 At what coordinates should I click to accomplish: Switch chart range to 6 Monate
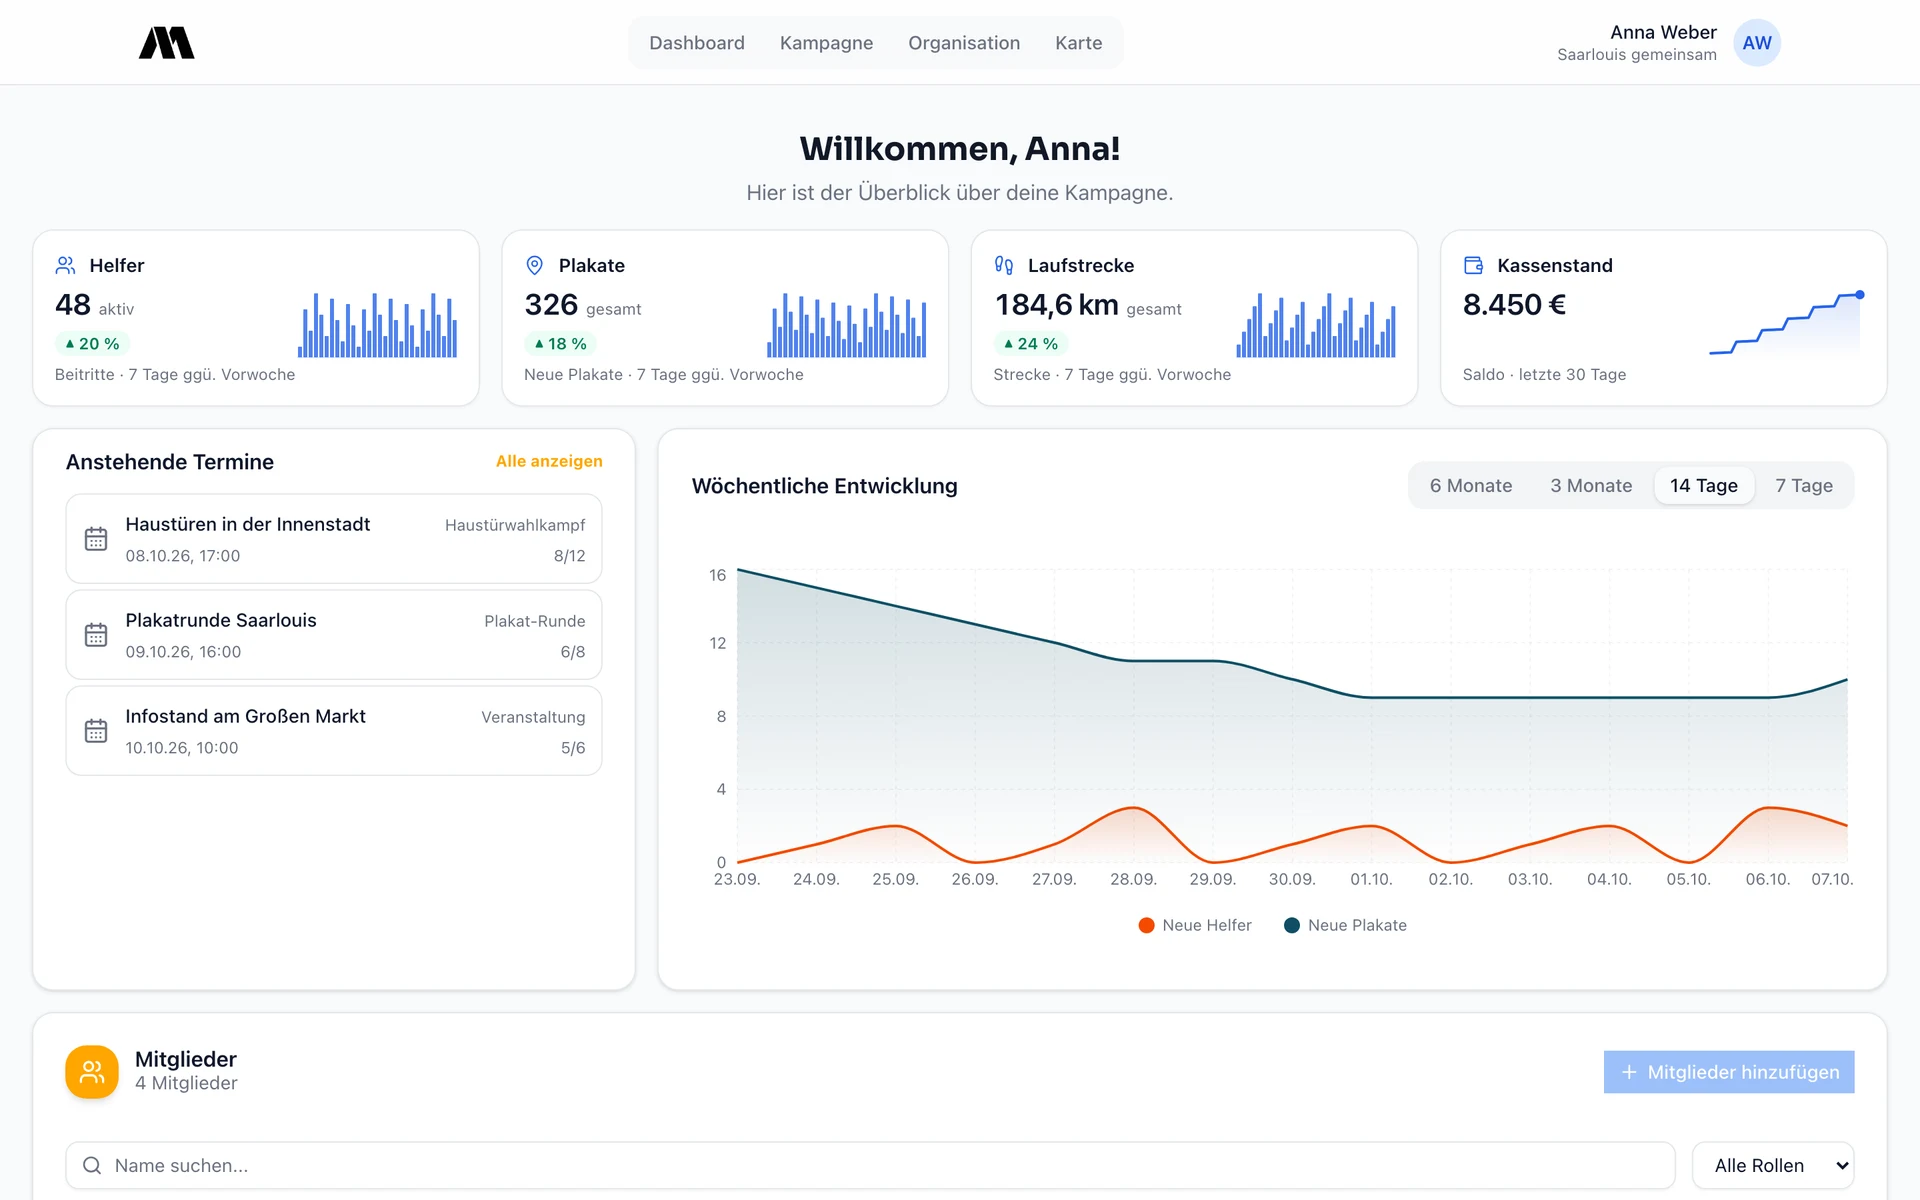tap(1470, 486)
